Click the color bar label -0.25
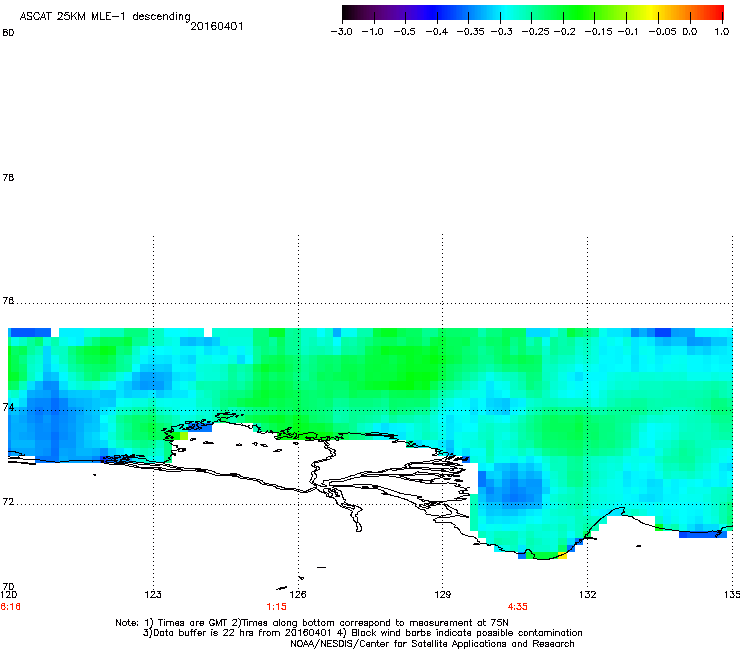The width and height of the screenshot is (740, 650). pos(536,32)
